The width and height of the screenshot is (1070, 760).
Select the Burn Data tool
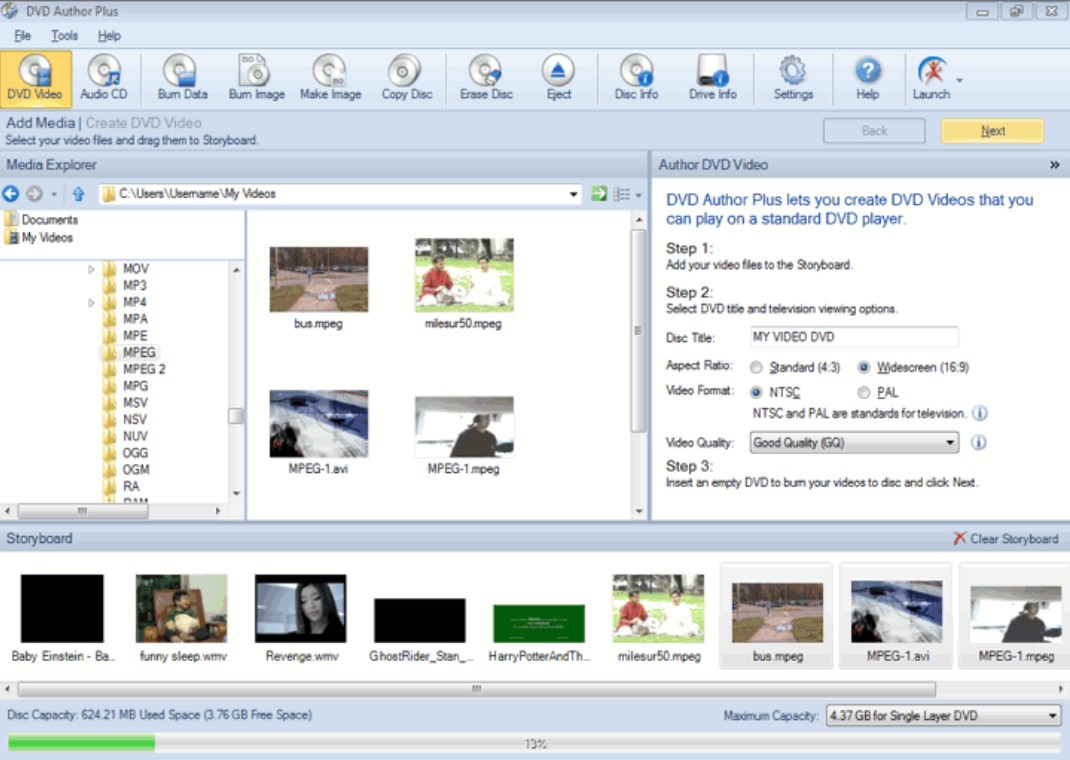[x=181, y=77]
